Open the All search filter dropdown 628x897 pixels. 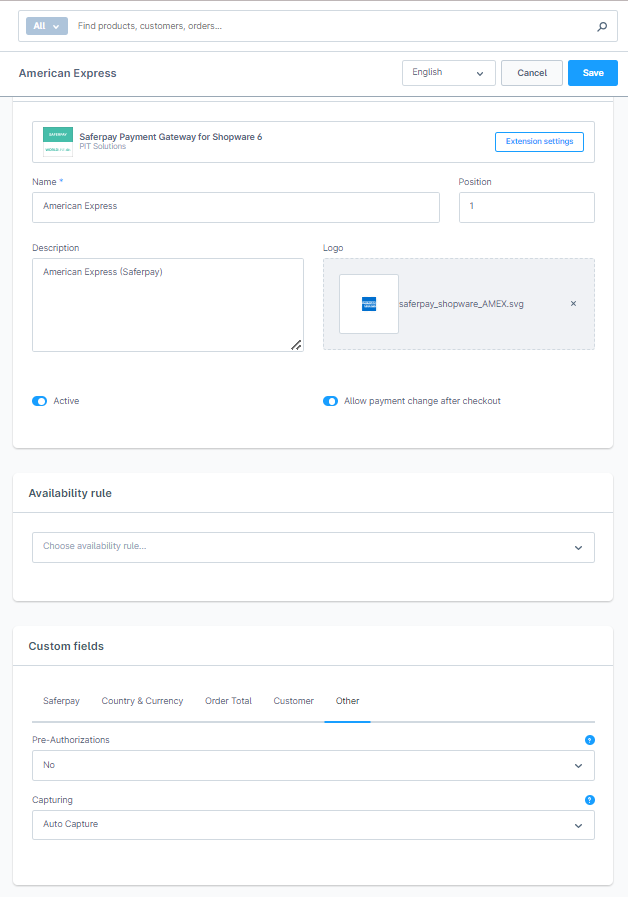pyautogui.click(x=47, y=26)
